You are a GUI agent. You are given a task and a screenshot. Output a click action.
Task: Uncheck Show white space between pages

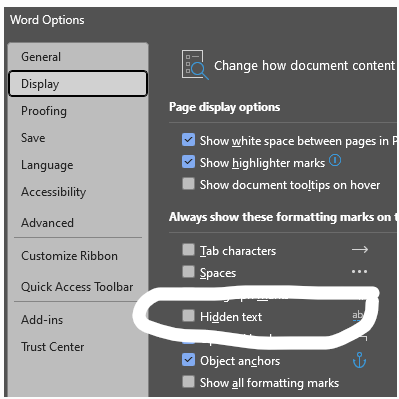[188, 140]
